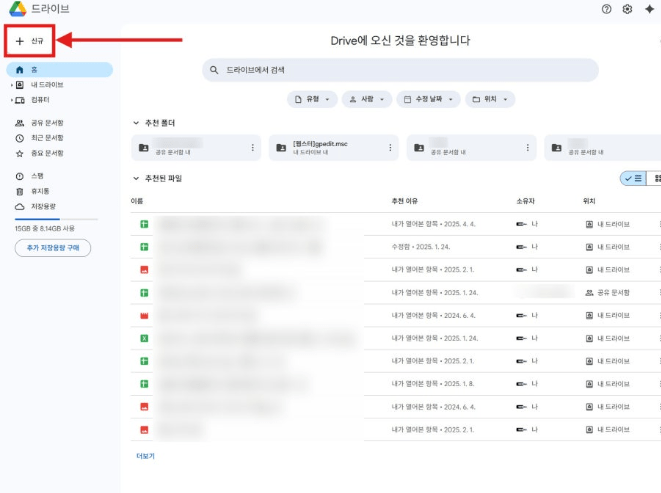Expand the 컴퓨터 tree arrow
661x493 pixels.
[x=11, y=100]
